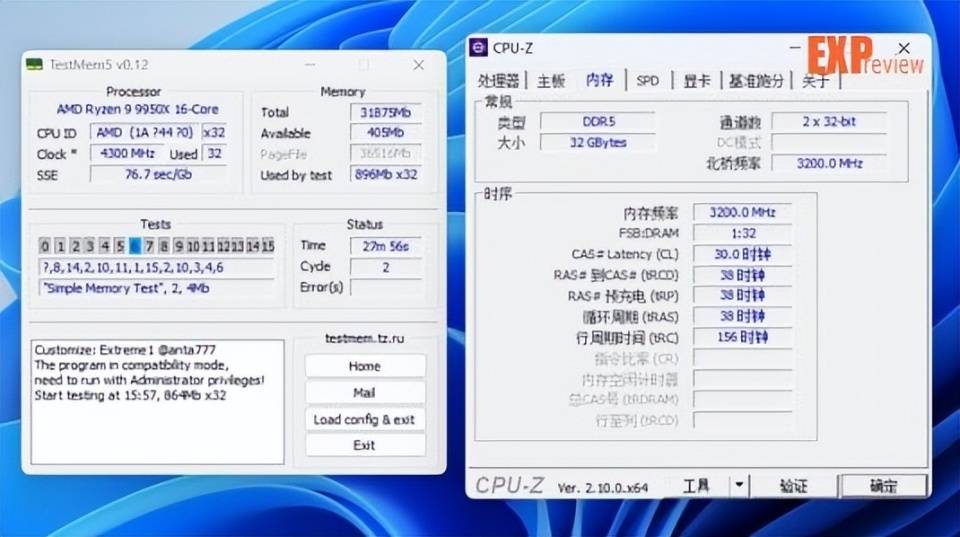The image size is (960, 537).
Task: Click the TestMem5 app icon in title bar
Action: click(34, 64)
